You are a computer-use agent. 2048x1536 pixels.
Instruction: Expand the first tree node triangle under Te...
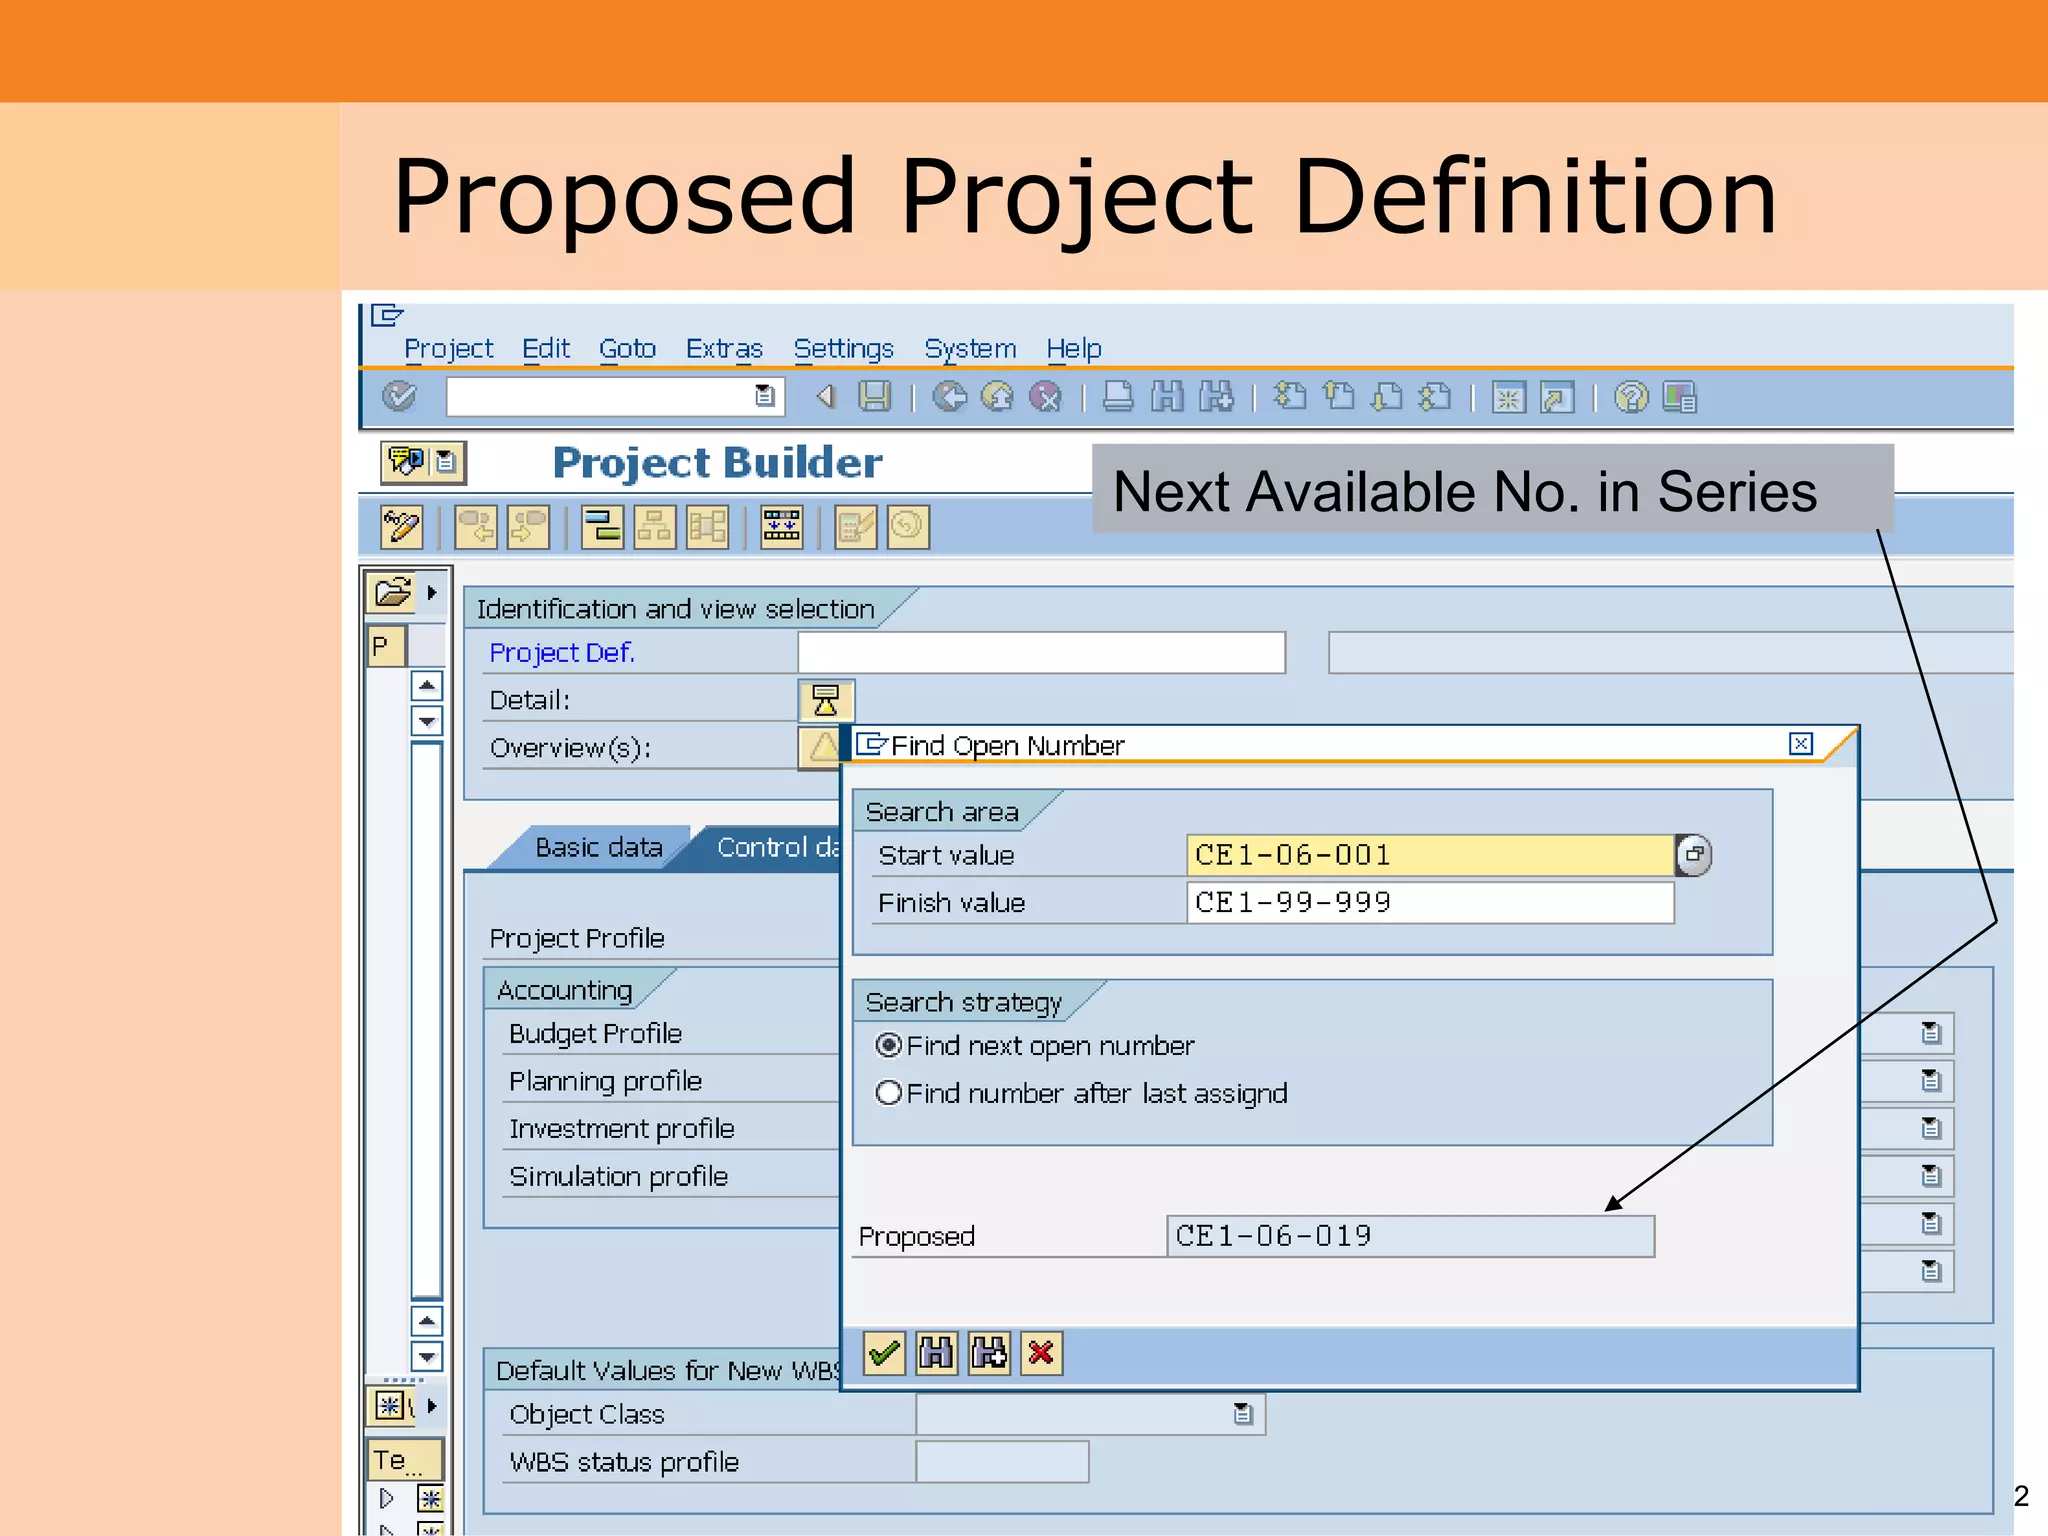point(387,1499)
